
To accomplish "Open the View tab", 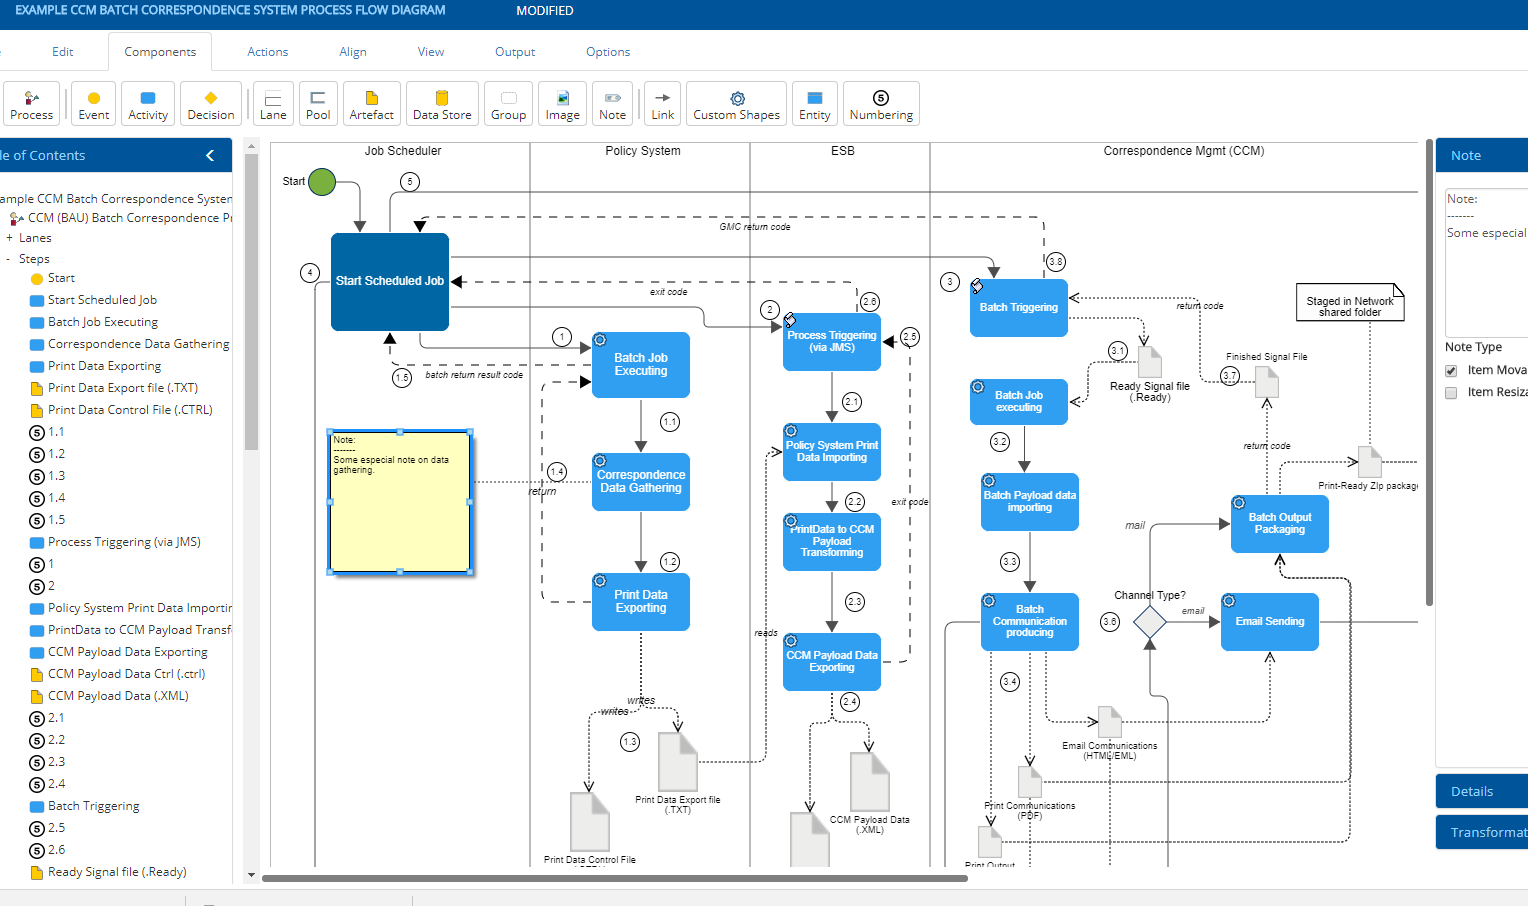I will [x=431, y=52].
